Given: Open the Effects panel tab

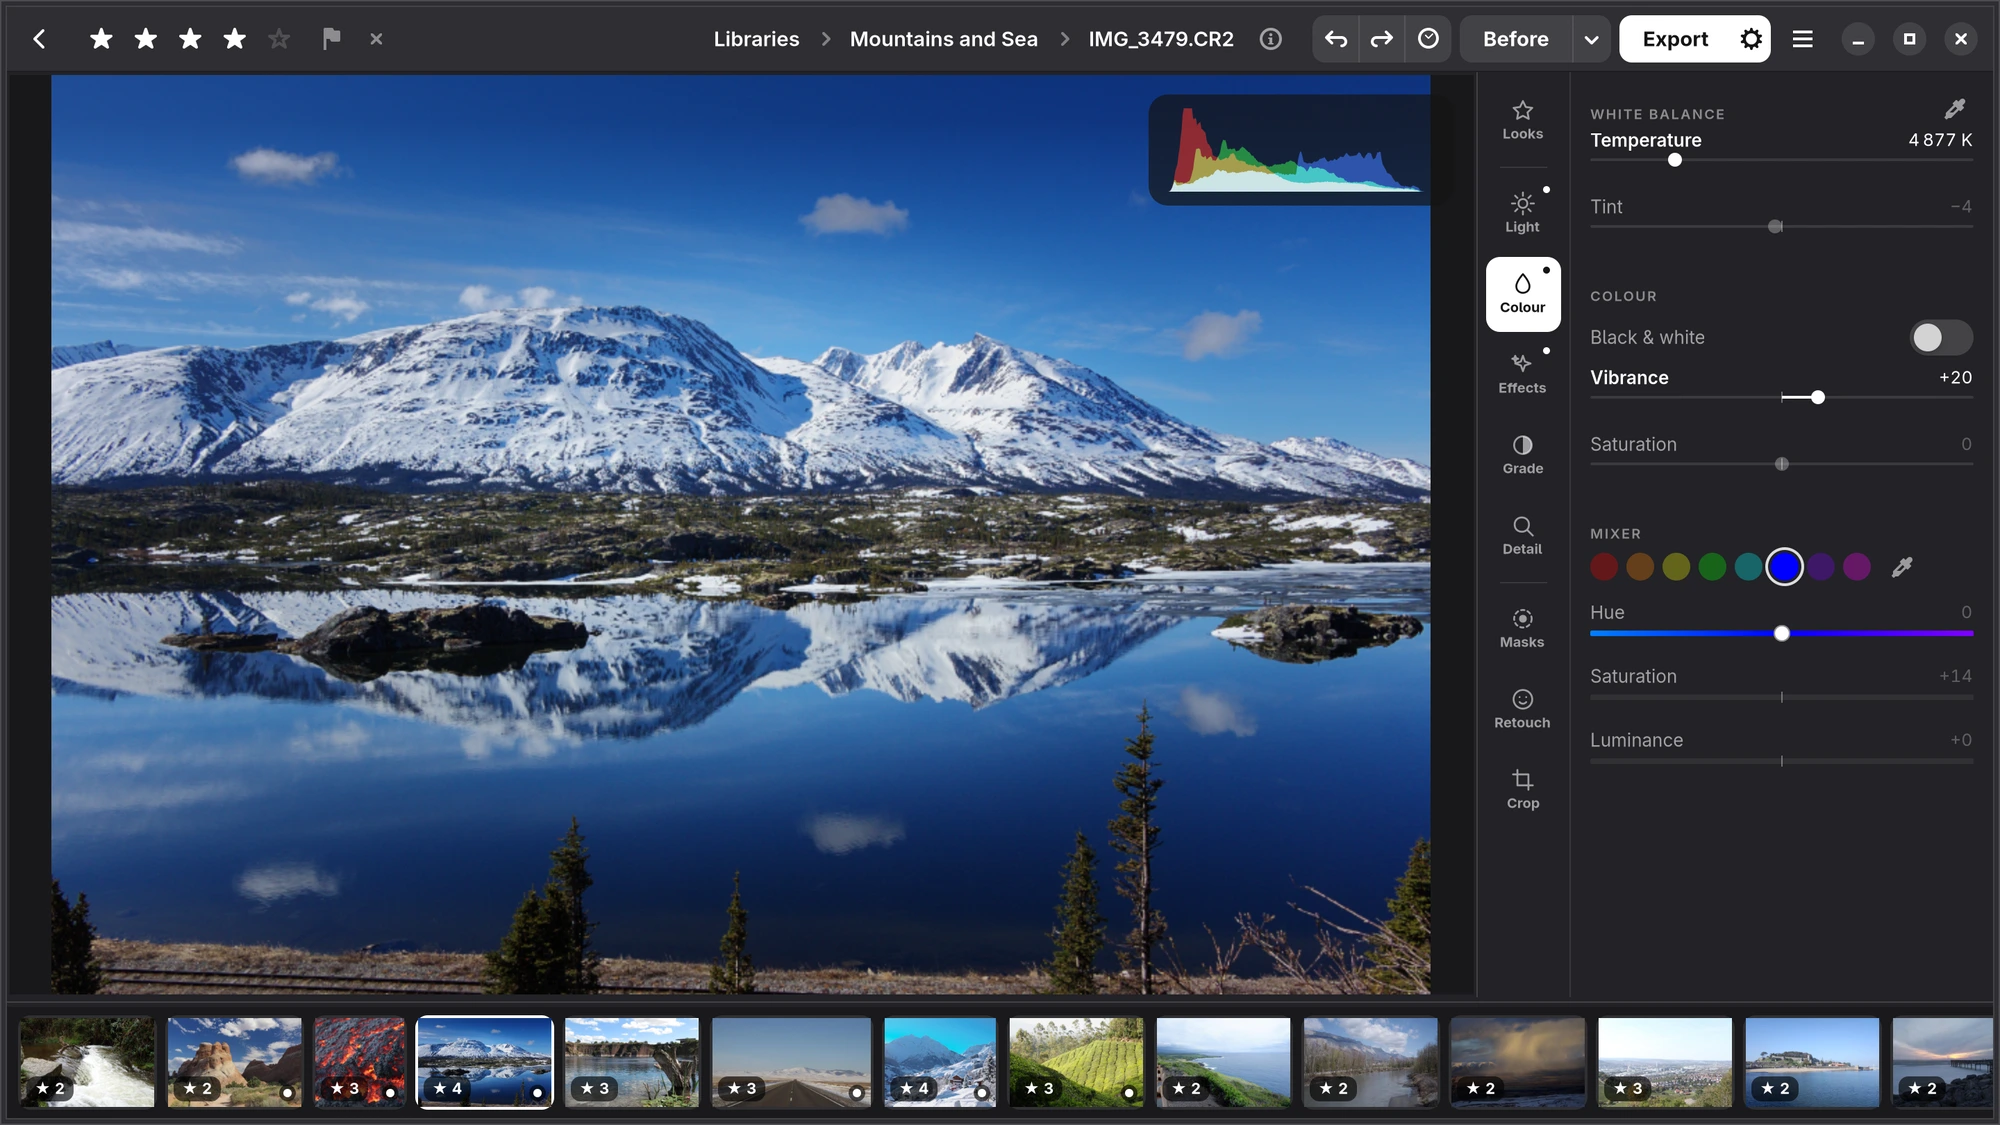Looking at the screenshot, I should (1522, 374).
